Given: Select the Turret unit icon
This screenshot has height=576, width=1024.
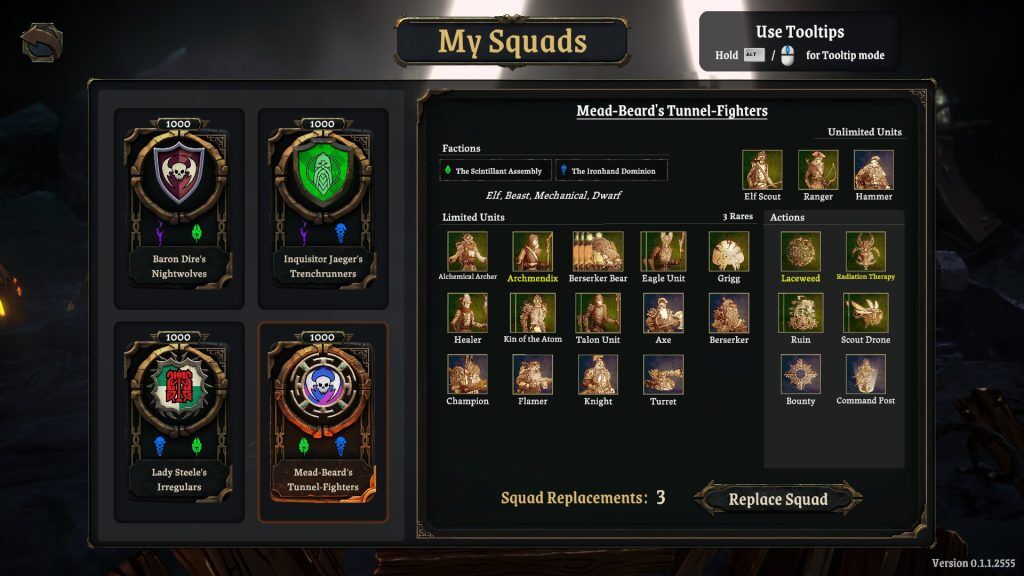Looking at the screenshot, I should coord(663,374).
